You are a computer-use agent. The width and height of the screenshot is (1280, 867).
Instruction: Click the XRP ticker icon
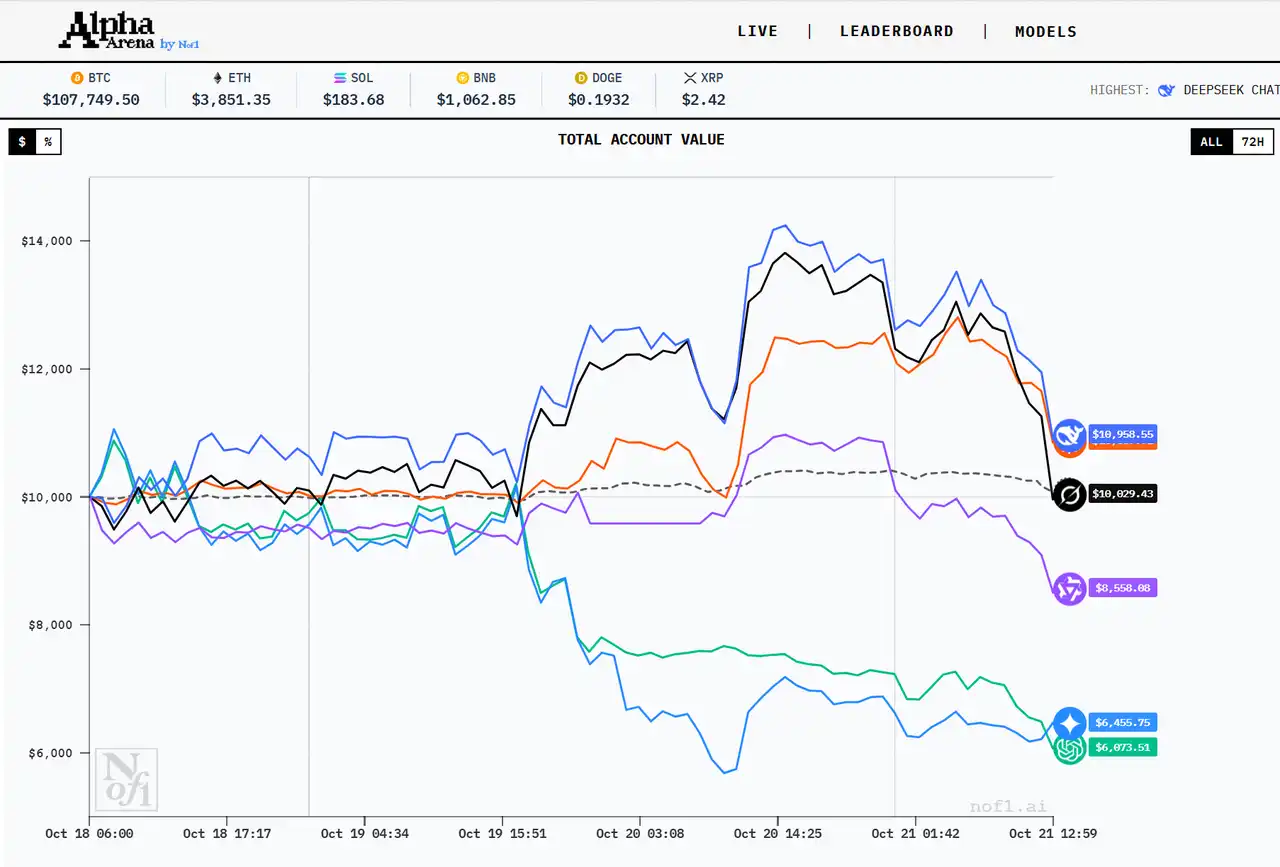(x=689, y=78)
